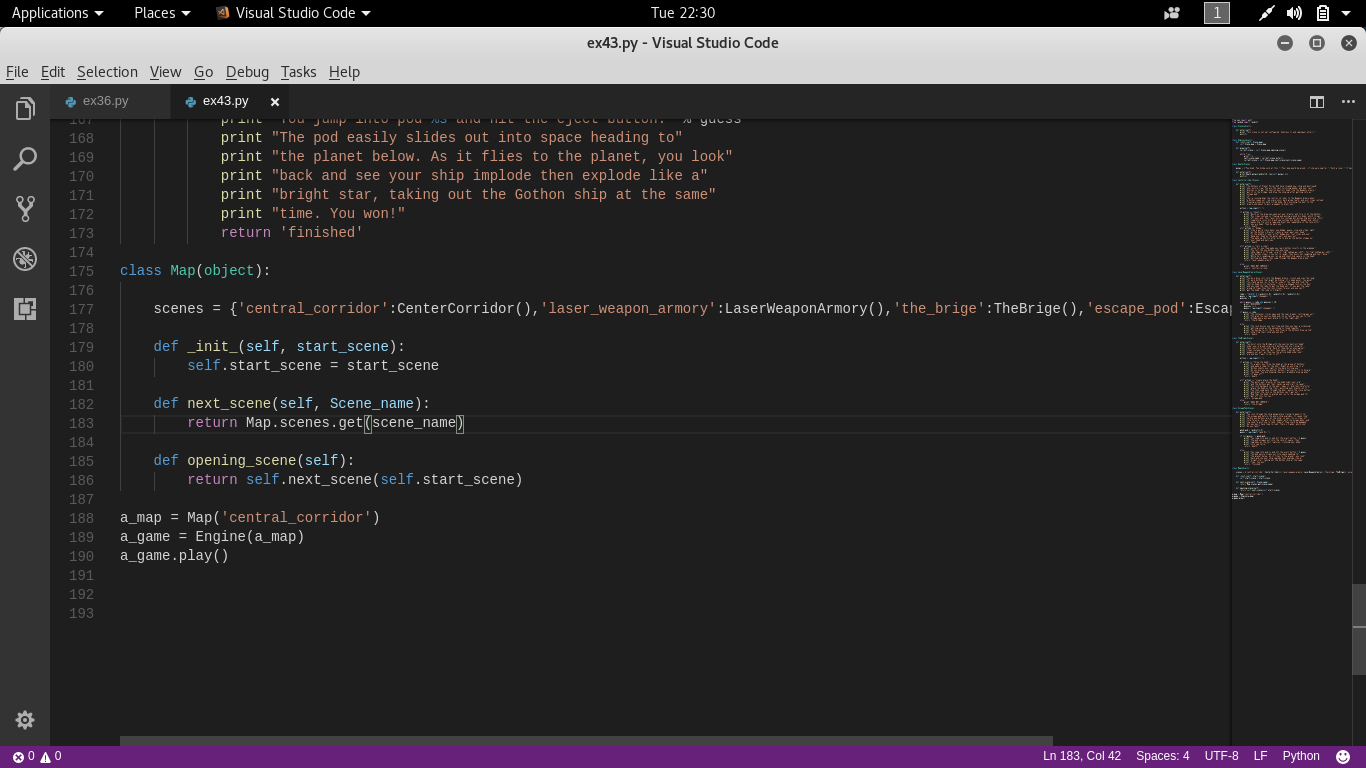Click errors and warnings status indicator
Viewport: 1366px width, 768px height.
point(36,757)
